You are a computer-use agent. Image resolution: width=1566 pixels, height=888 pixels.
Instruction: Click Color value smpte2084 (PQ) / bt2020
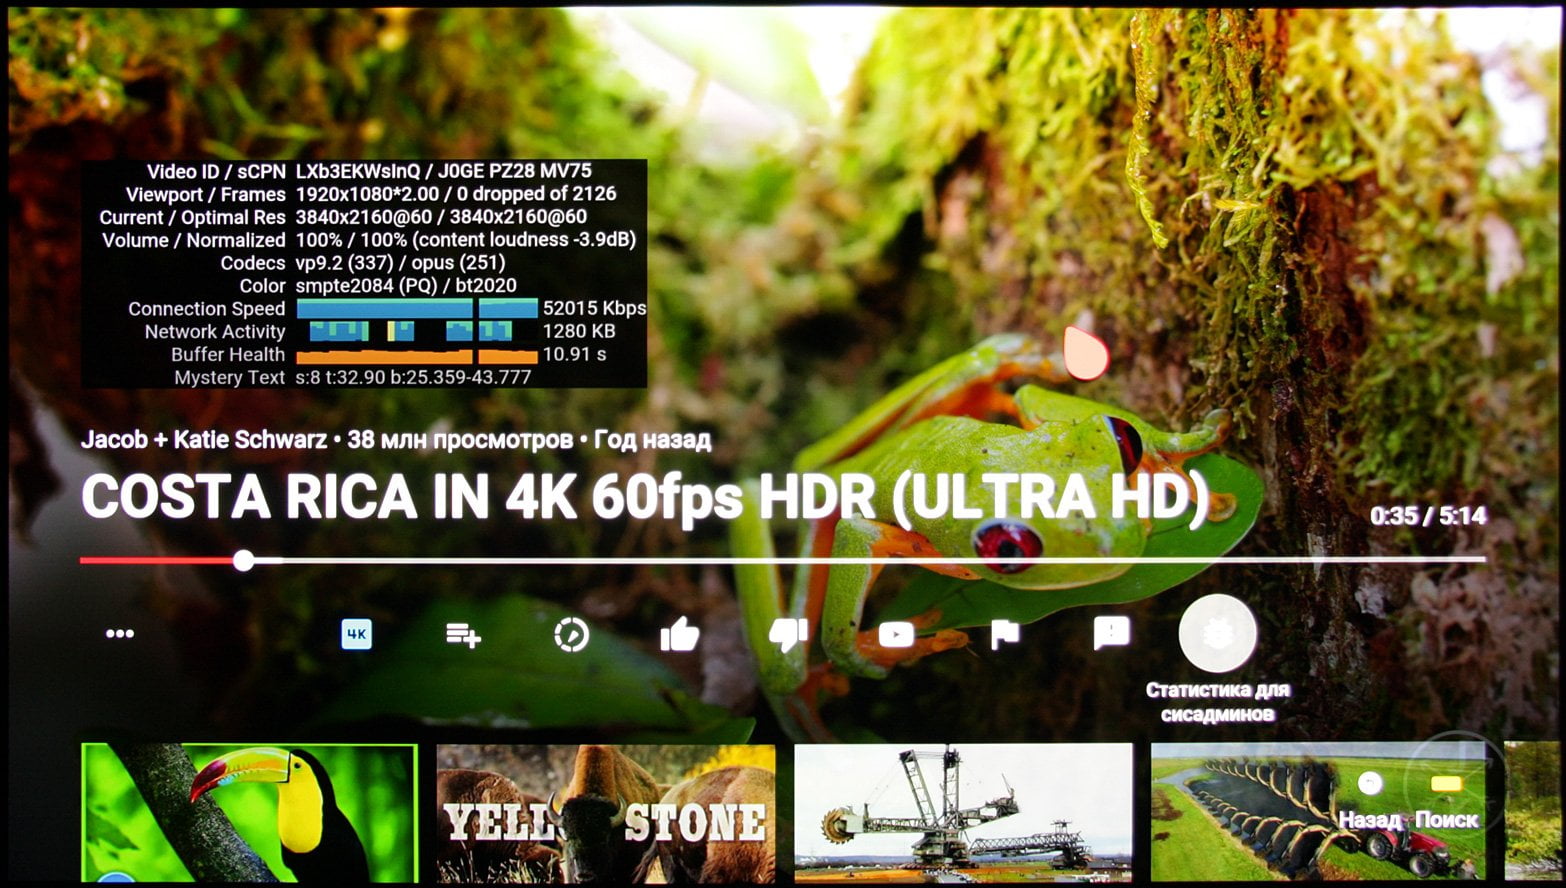point(406,286)
